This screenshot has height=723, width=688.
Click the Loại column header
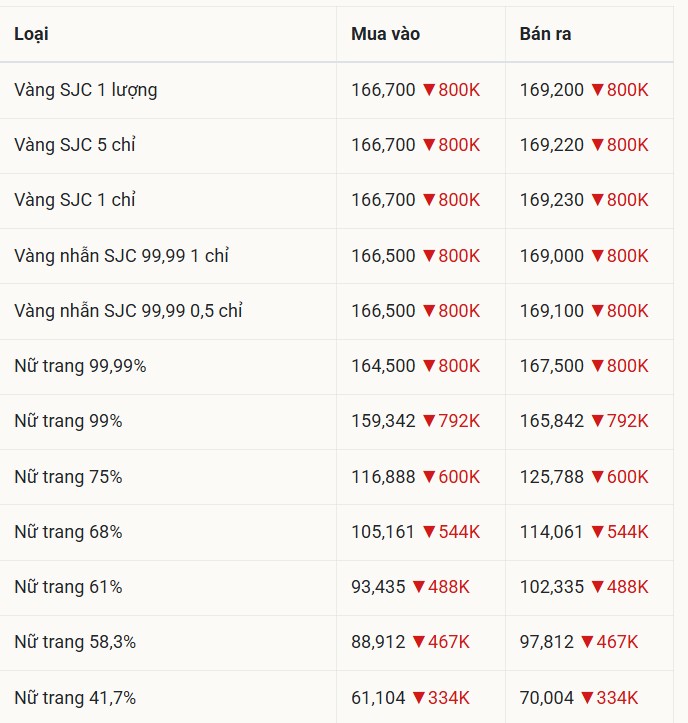point(31,34)
